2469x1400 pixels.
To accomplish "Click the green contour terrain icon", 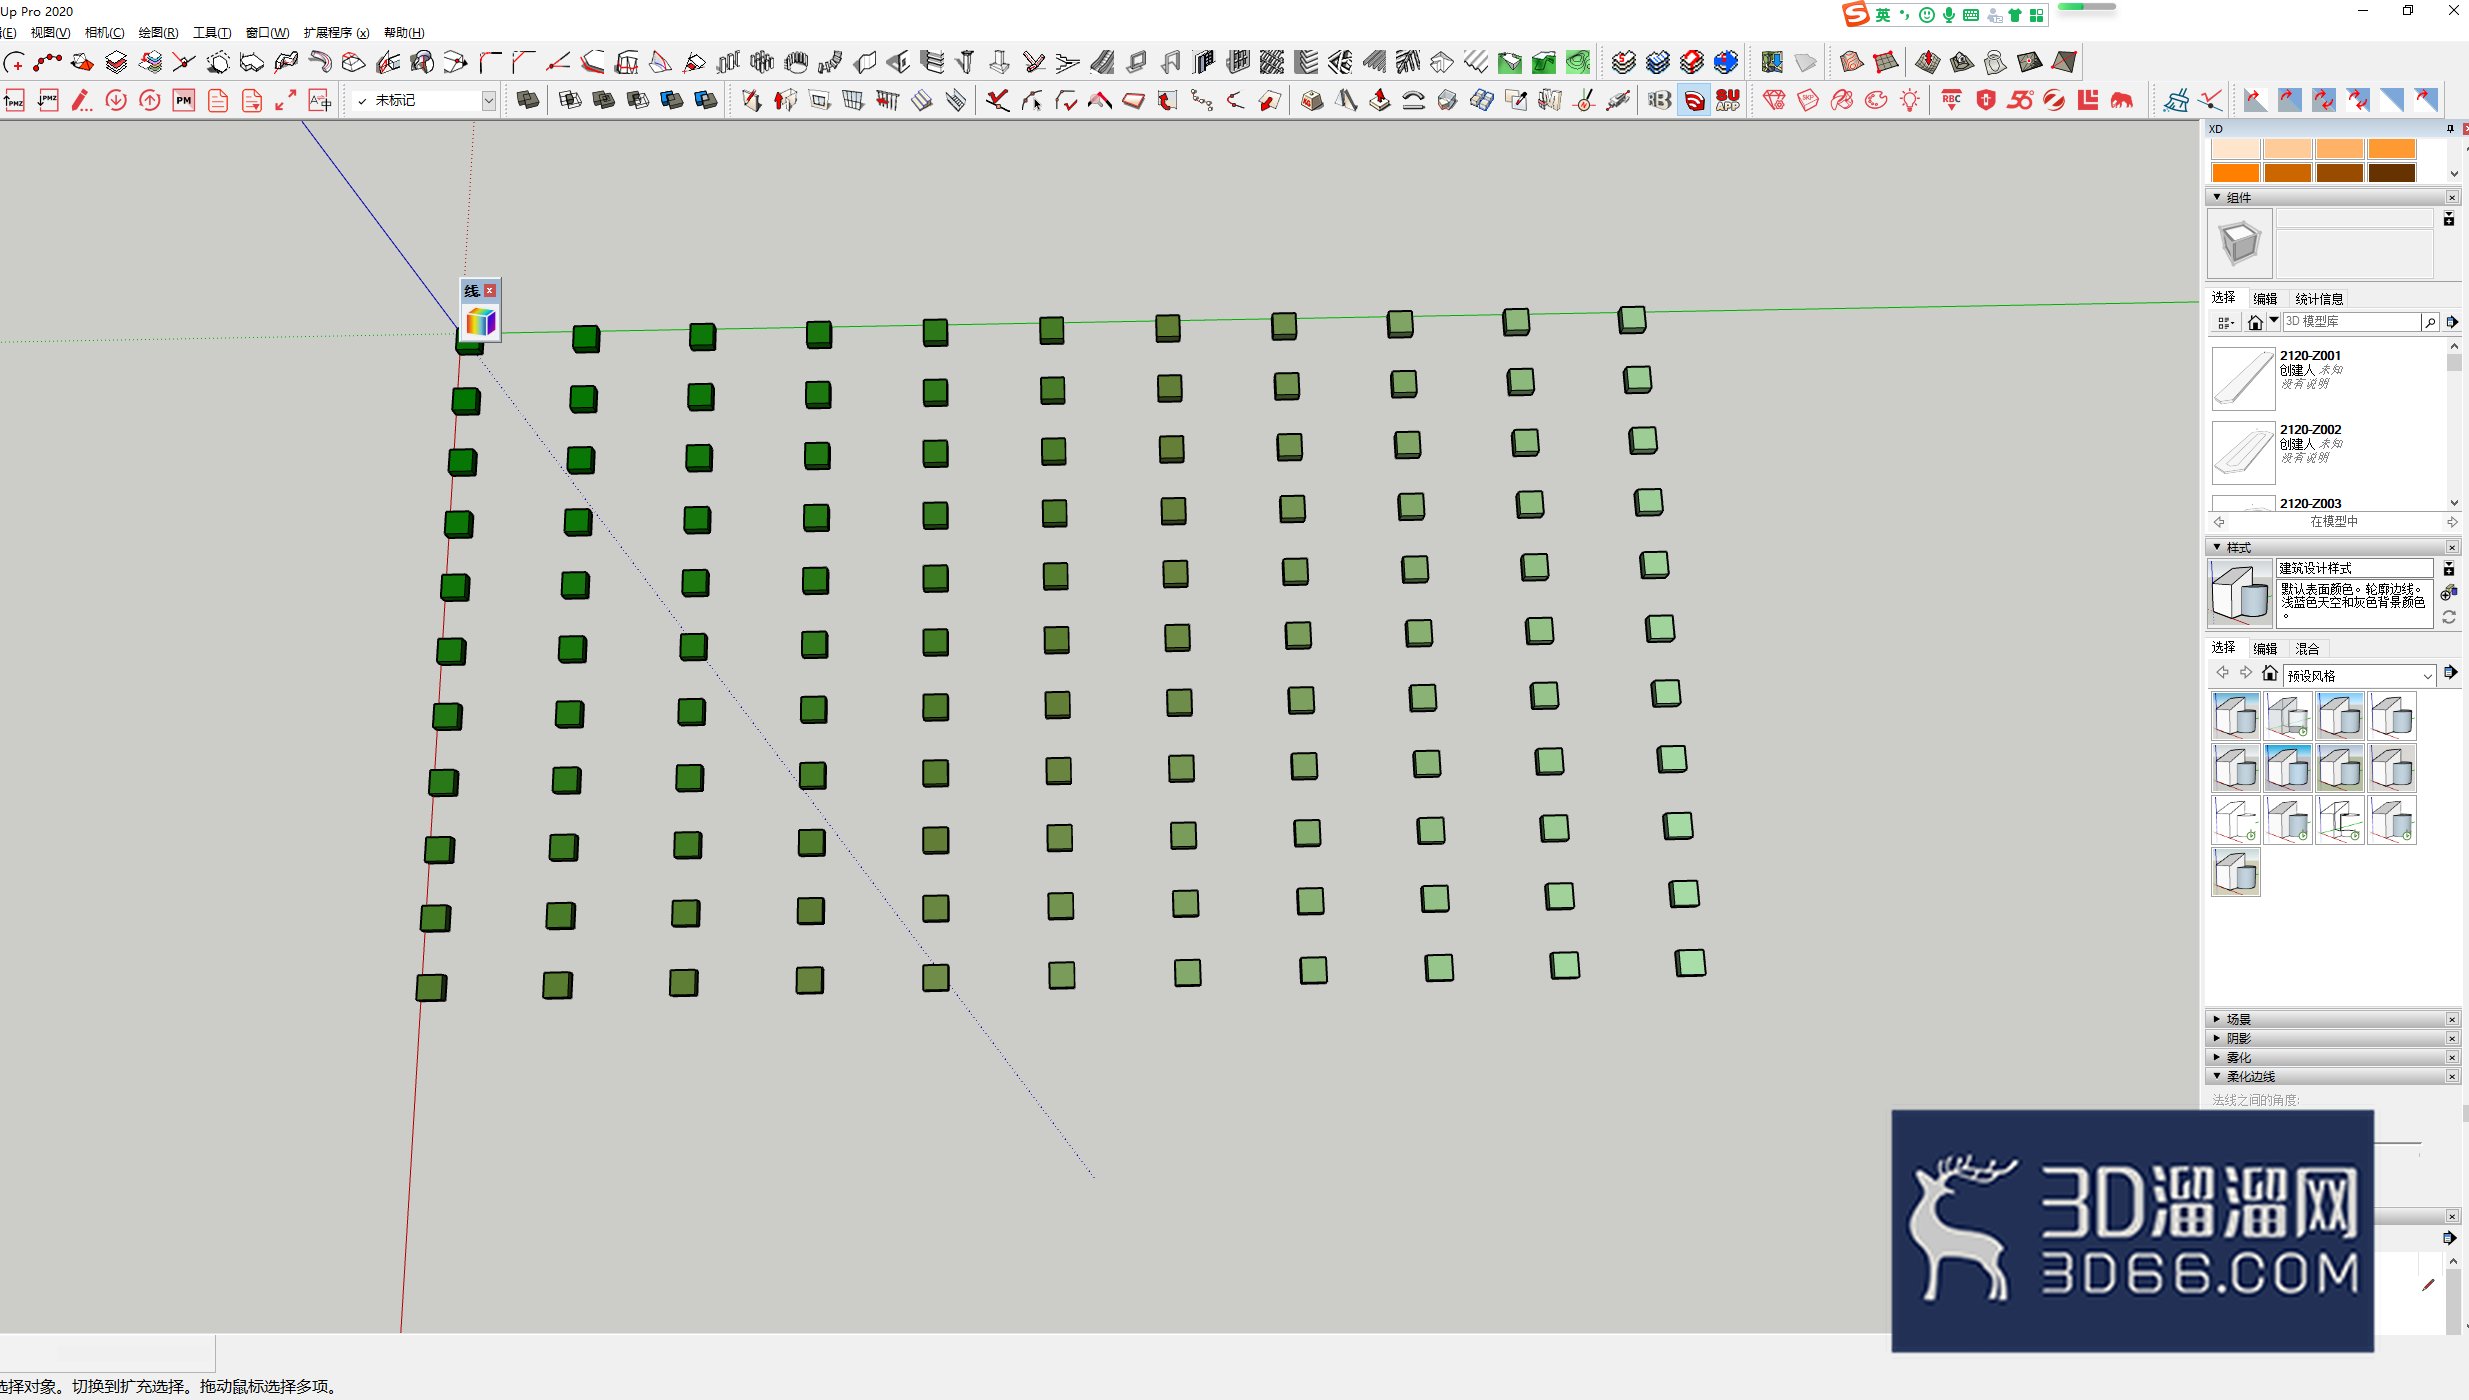I will click(x=1578, y=63).
